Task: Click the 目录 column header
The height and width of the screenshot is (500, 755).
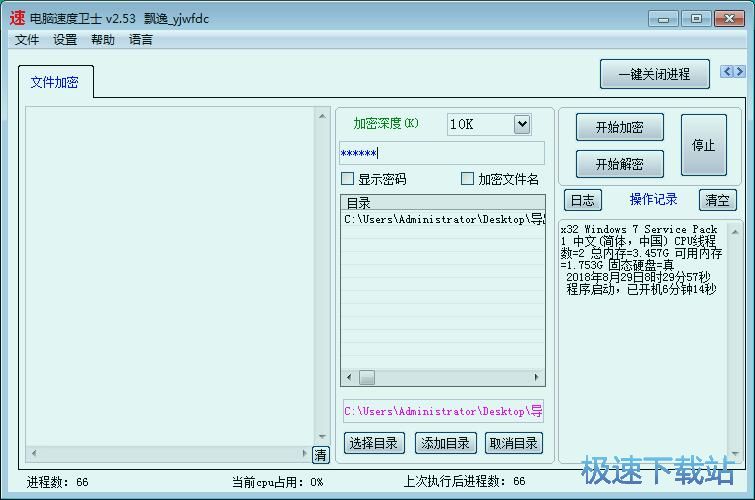Action: [x=443, y=202]
